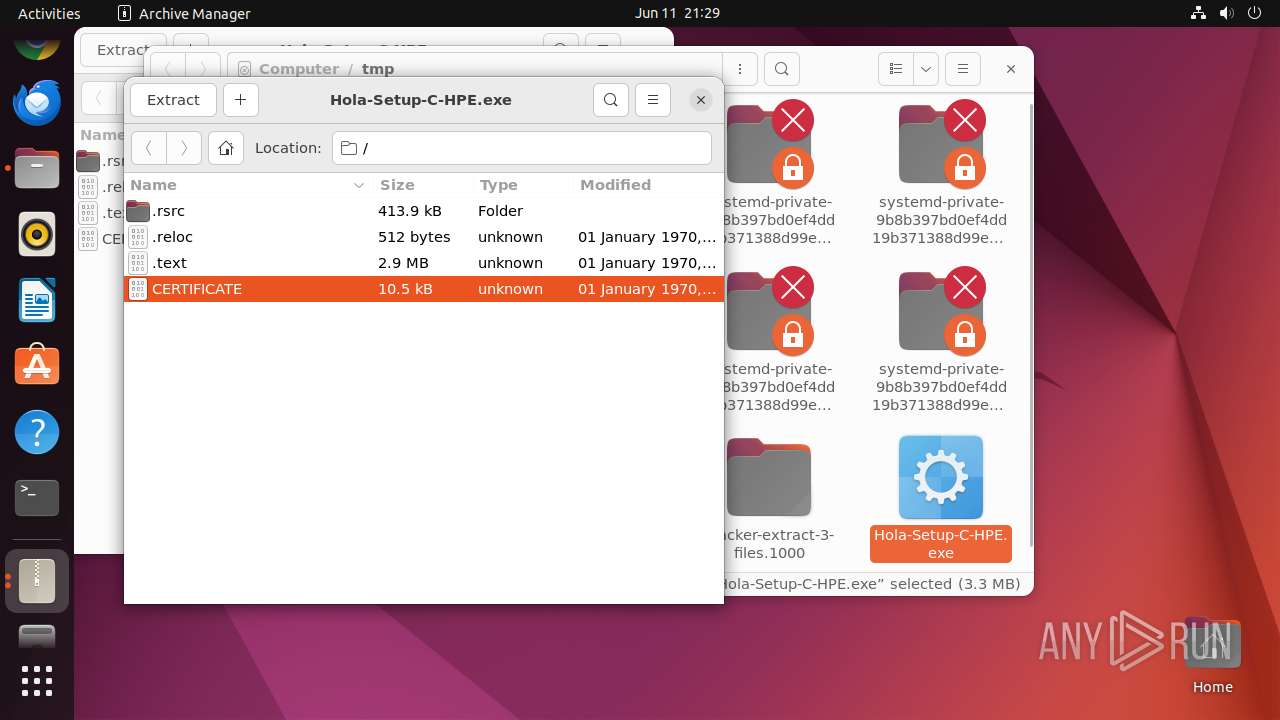The width and height of the screenshot is (1280, 720).
Task: Launch Terminal from the dock
Action: (37, 498)
